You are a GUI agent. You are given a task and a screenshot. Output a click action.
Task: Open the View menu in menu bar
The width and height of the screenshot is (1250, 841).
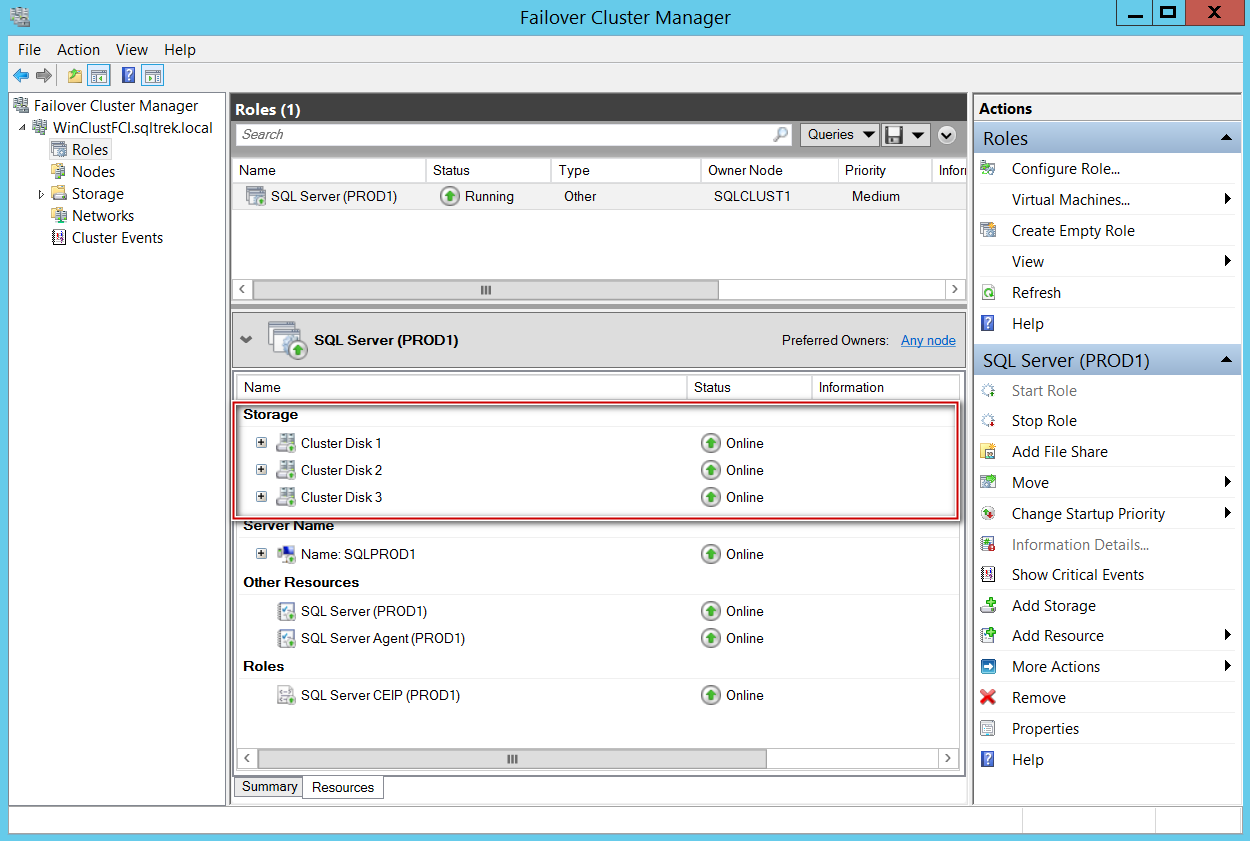(x=132, y=49)
